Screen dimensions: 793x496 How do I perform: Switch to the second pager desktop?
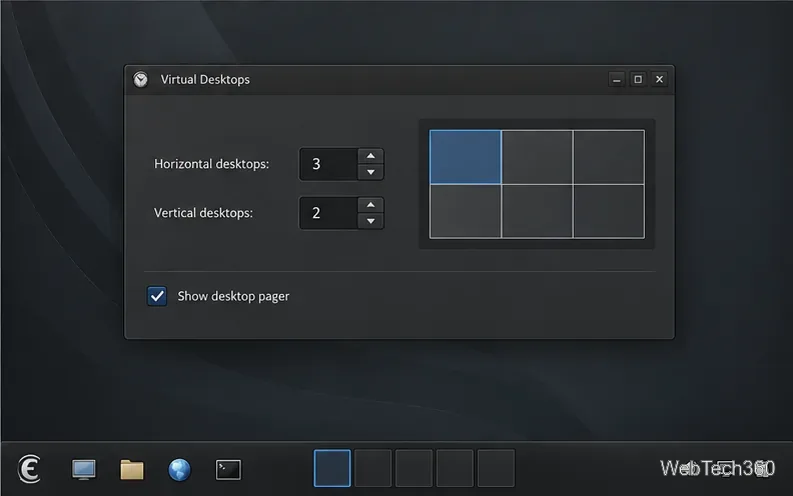(x=373, y=468)
